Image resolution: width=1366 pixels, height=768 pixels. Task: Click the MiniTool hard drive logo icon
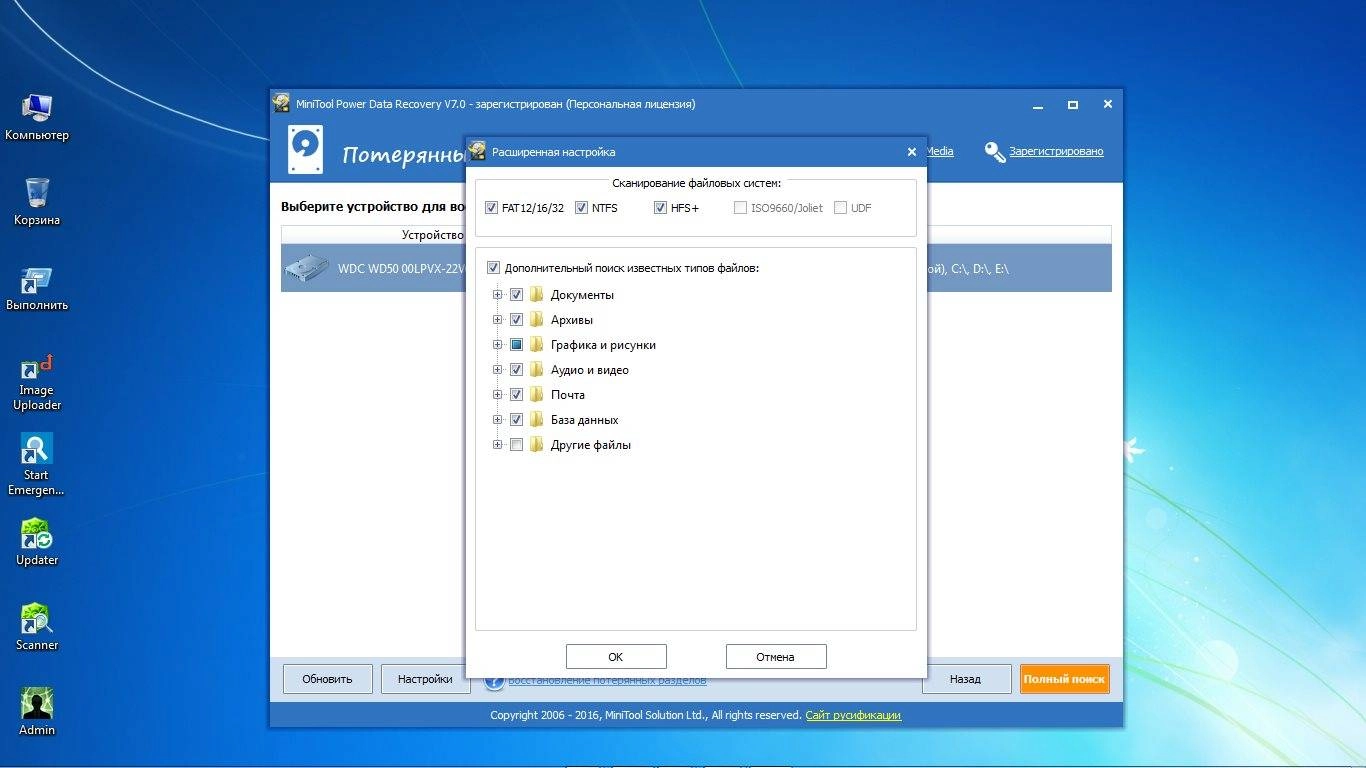point(305,150)
